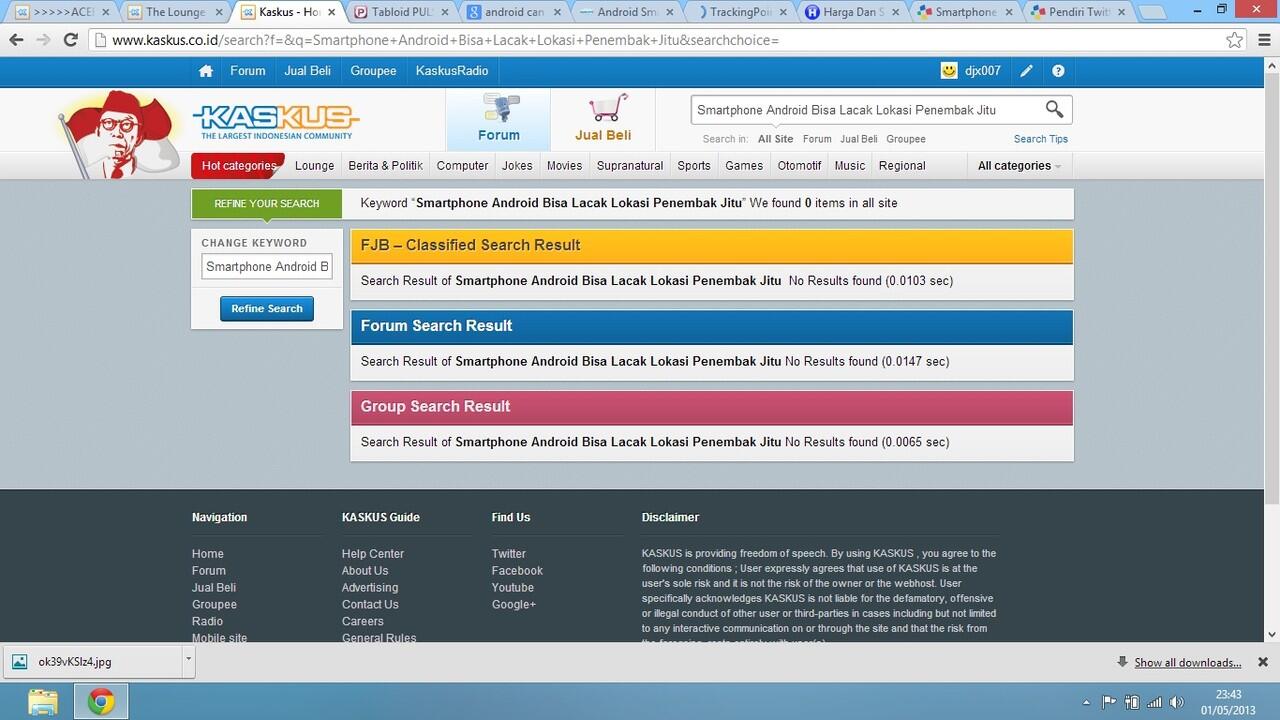Close the downloads bar
1280x720 pixels.
coord(1262,662)
